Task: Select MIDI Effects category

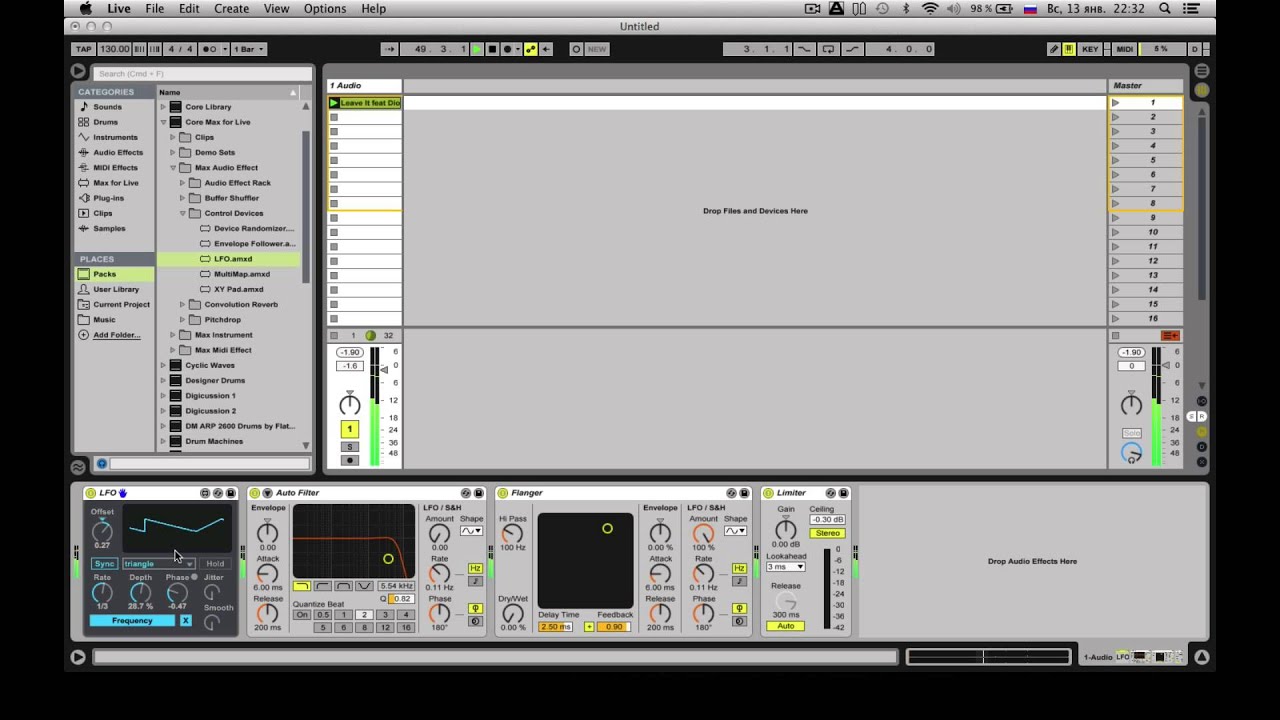Action: click(x=115, y=167)
